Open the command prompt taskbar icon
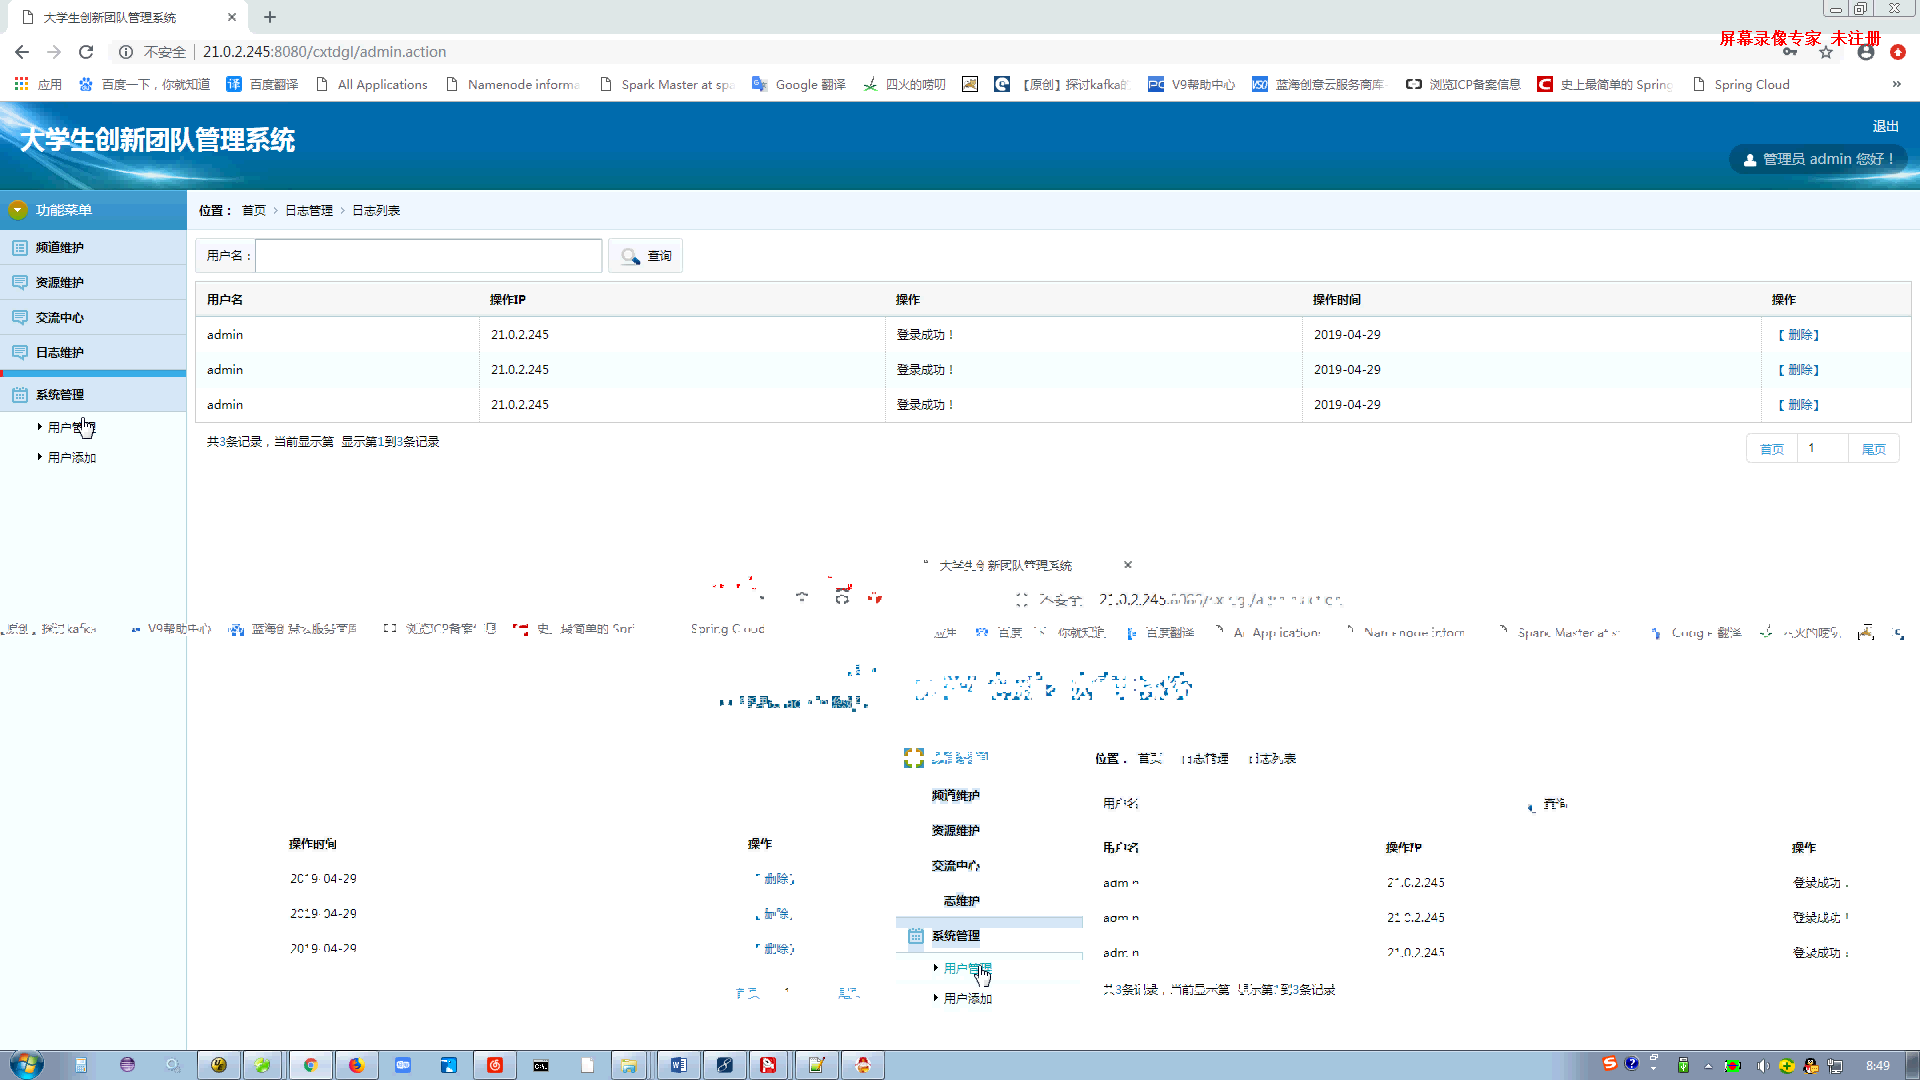 pos(541,1065)
